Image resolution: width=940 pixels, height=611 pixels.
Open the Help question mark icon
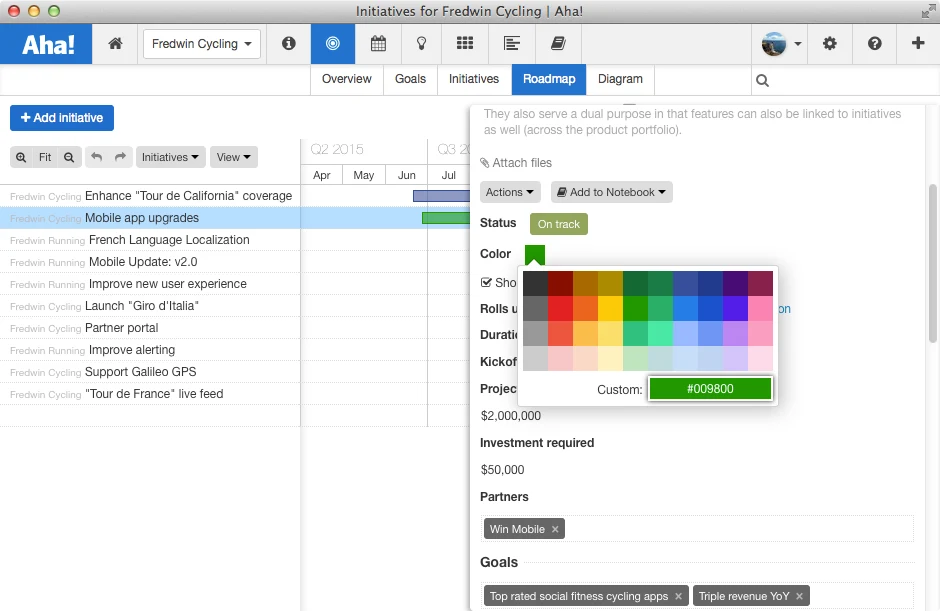click(x=875, y=43)
